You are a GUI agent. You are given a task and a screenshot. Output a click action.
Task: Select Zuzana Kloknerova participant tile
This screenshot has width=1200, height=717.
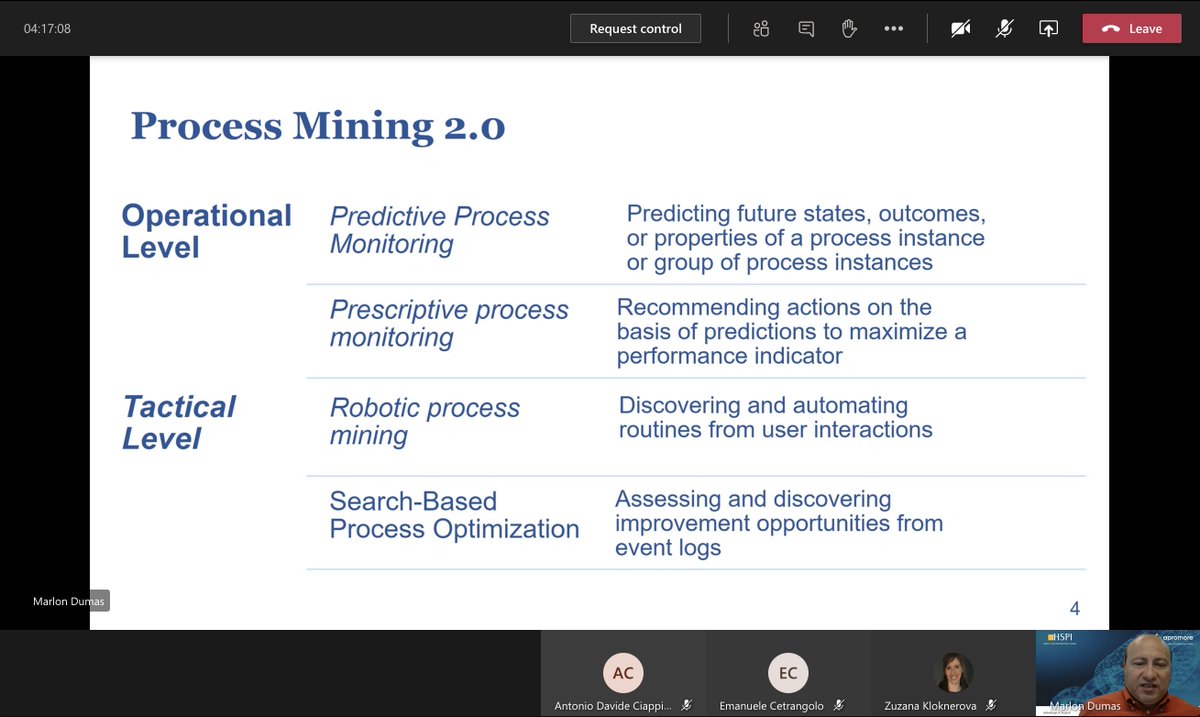pyautogui.click(x=953, y=673)
